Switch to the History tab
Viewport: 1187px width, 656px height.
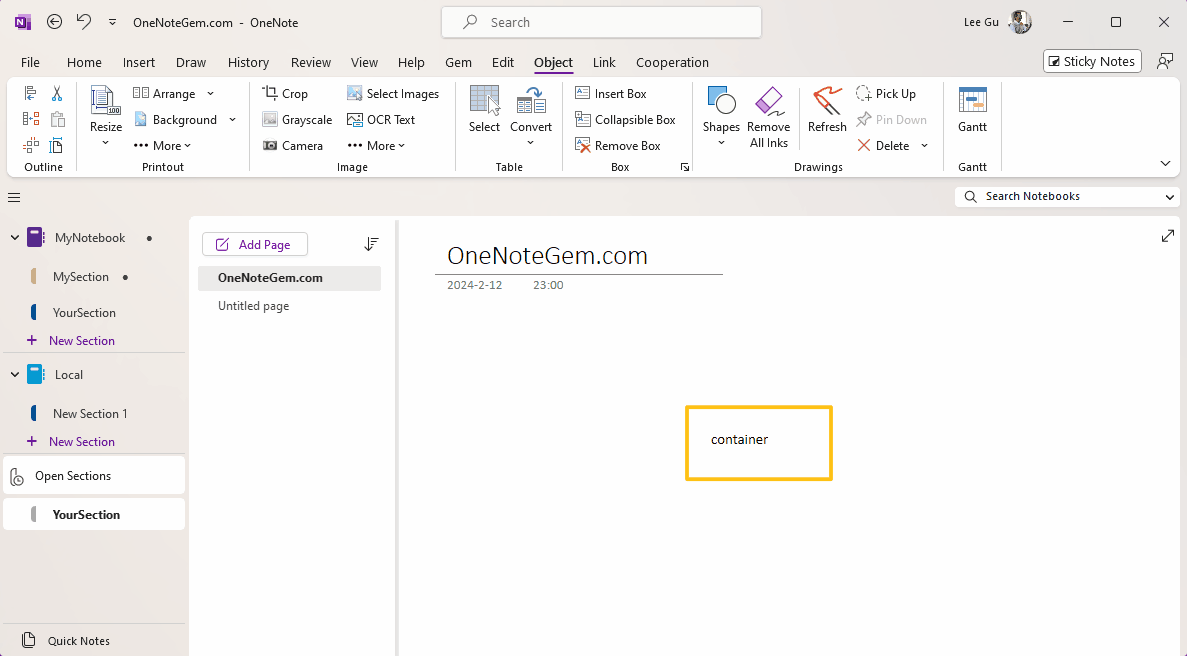pyautogui.click(x=248, y=62)
